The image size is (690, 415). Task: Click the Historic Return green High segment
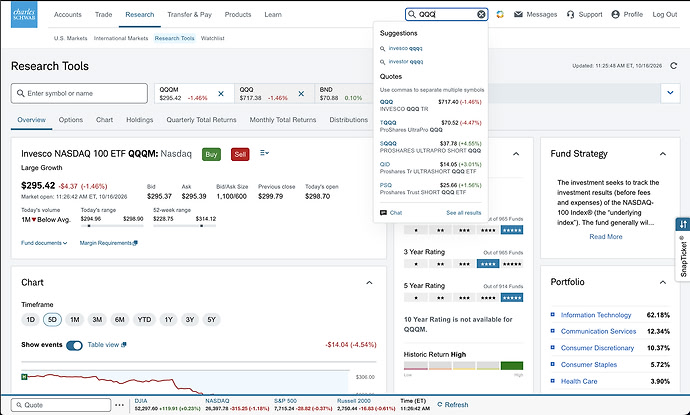pos(512,365)
